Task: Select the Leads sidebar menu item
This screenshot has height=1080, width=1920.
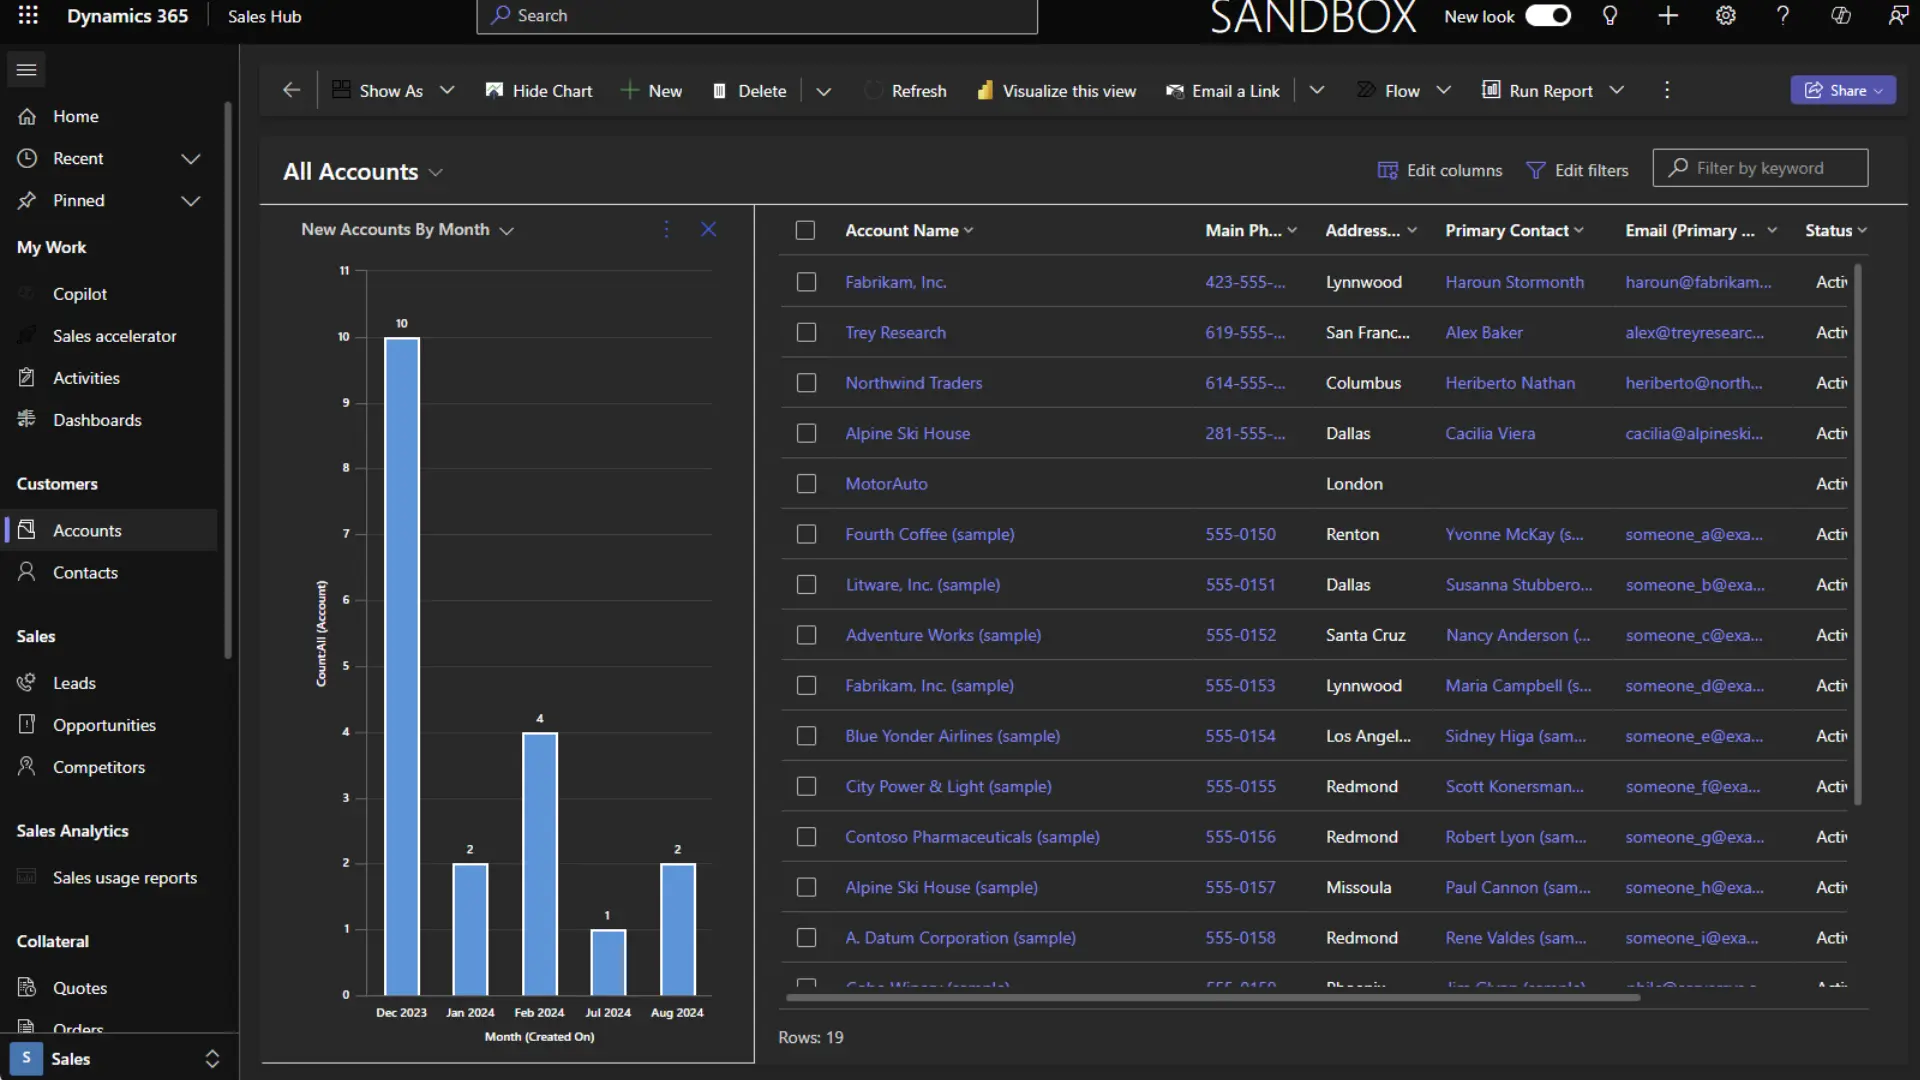Action: coord(73,682)
